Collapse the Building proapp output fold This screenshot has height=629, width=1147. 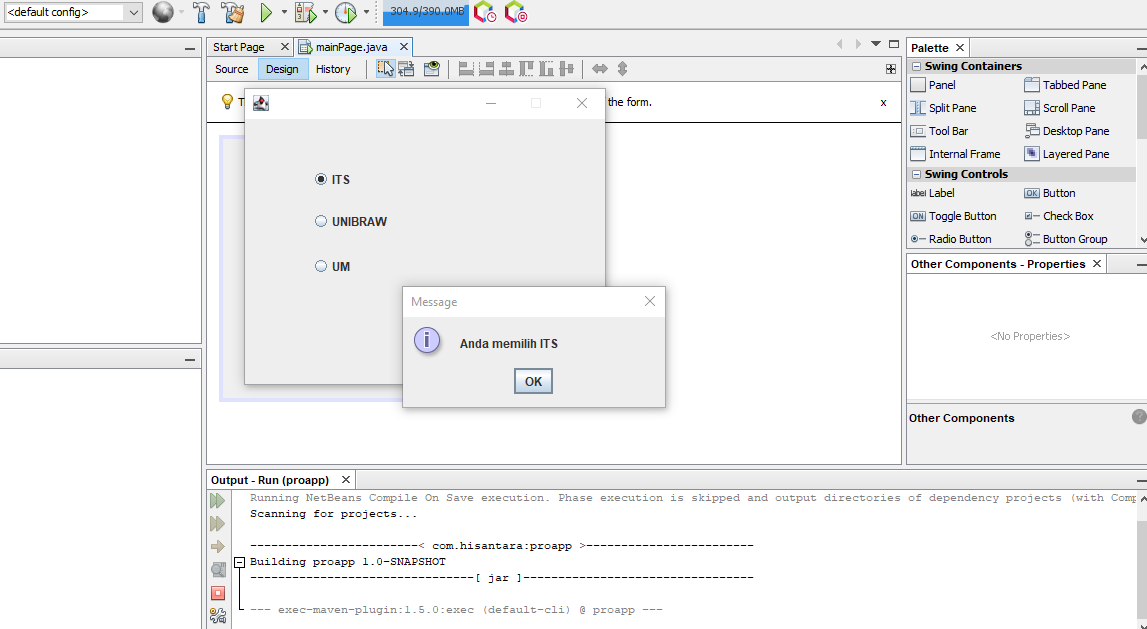click(239, 562)
